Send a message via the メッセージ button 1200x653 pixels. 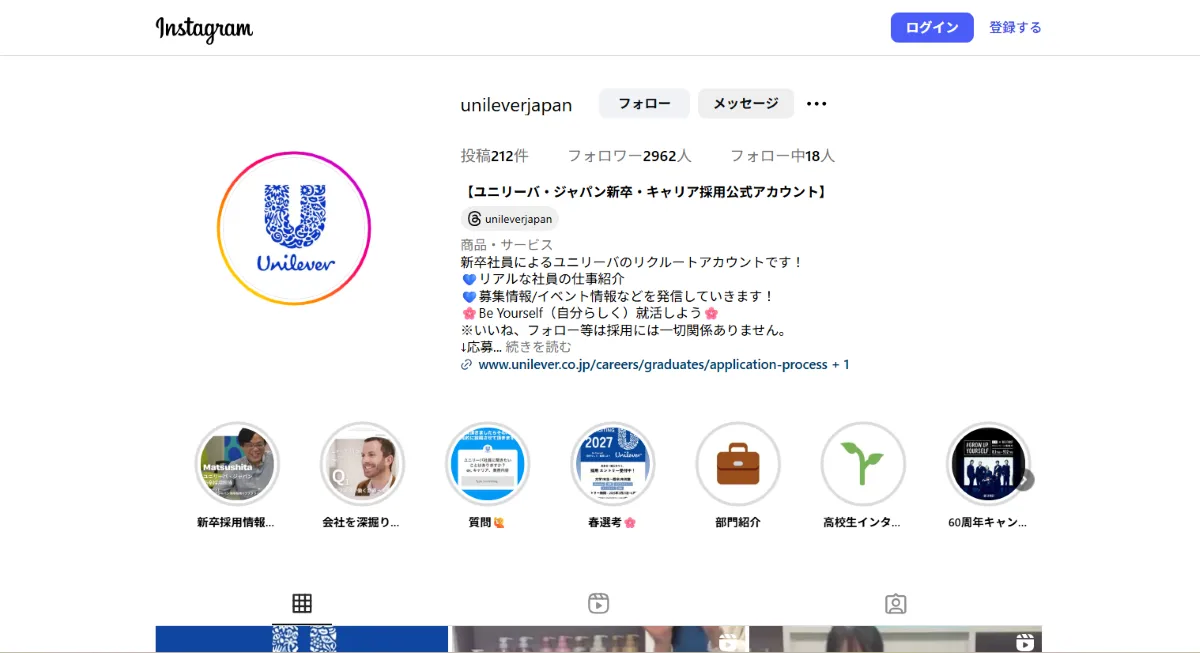[746, 104]
